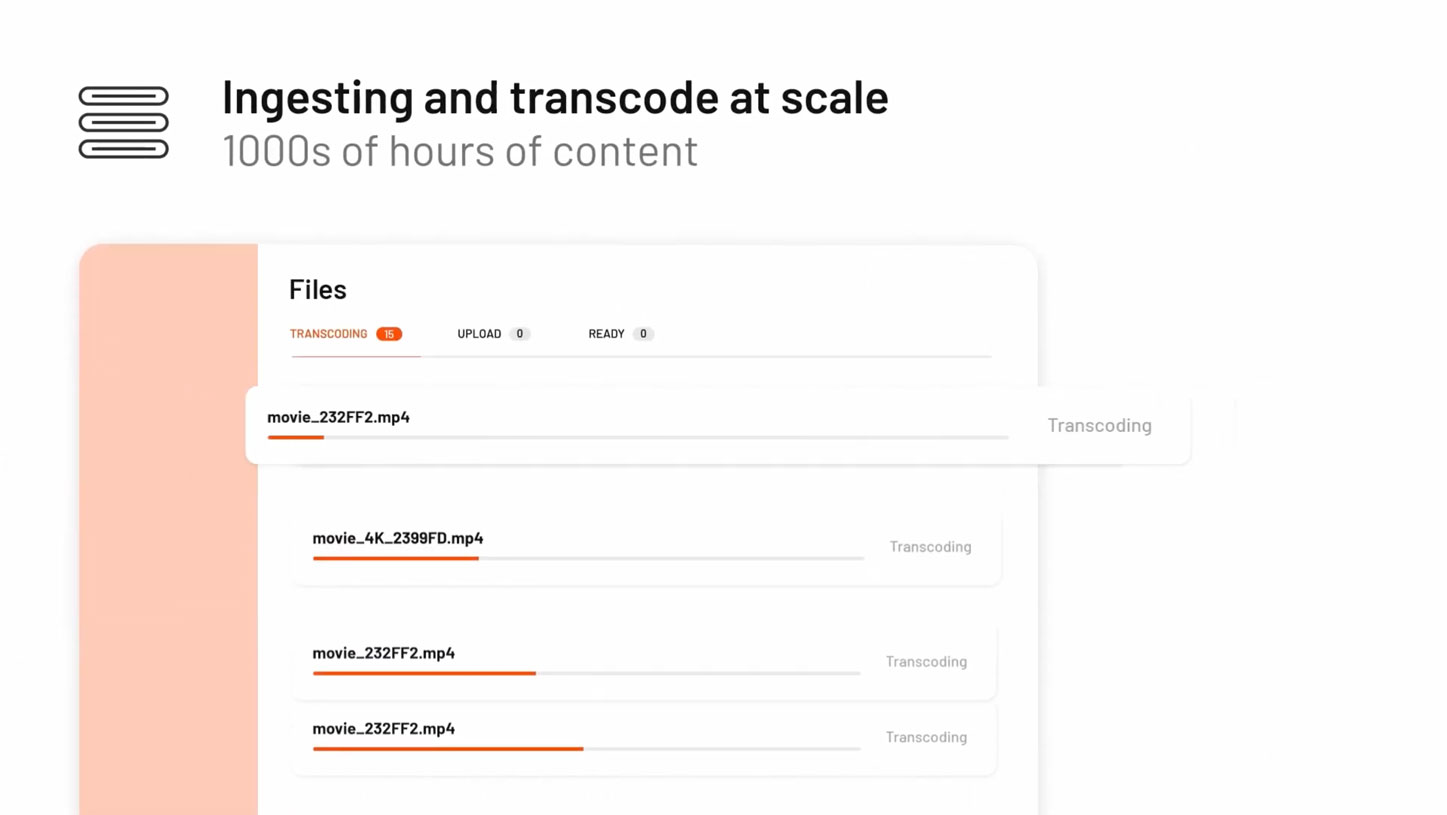The height and width of the screenshot is (815, 1447).
Task: Select the orange badge showing 15
Action: coord(389,334)
